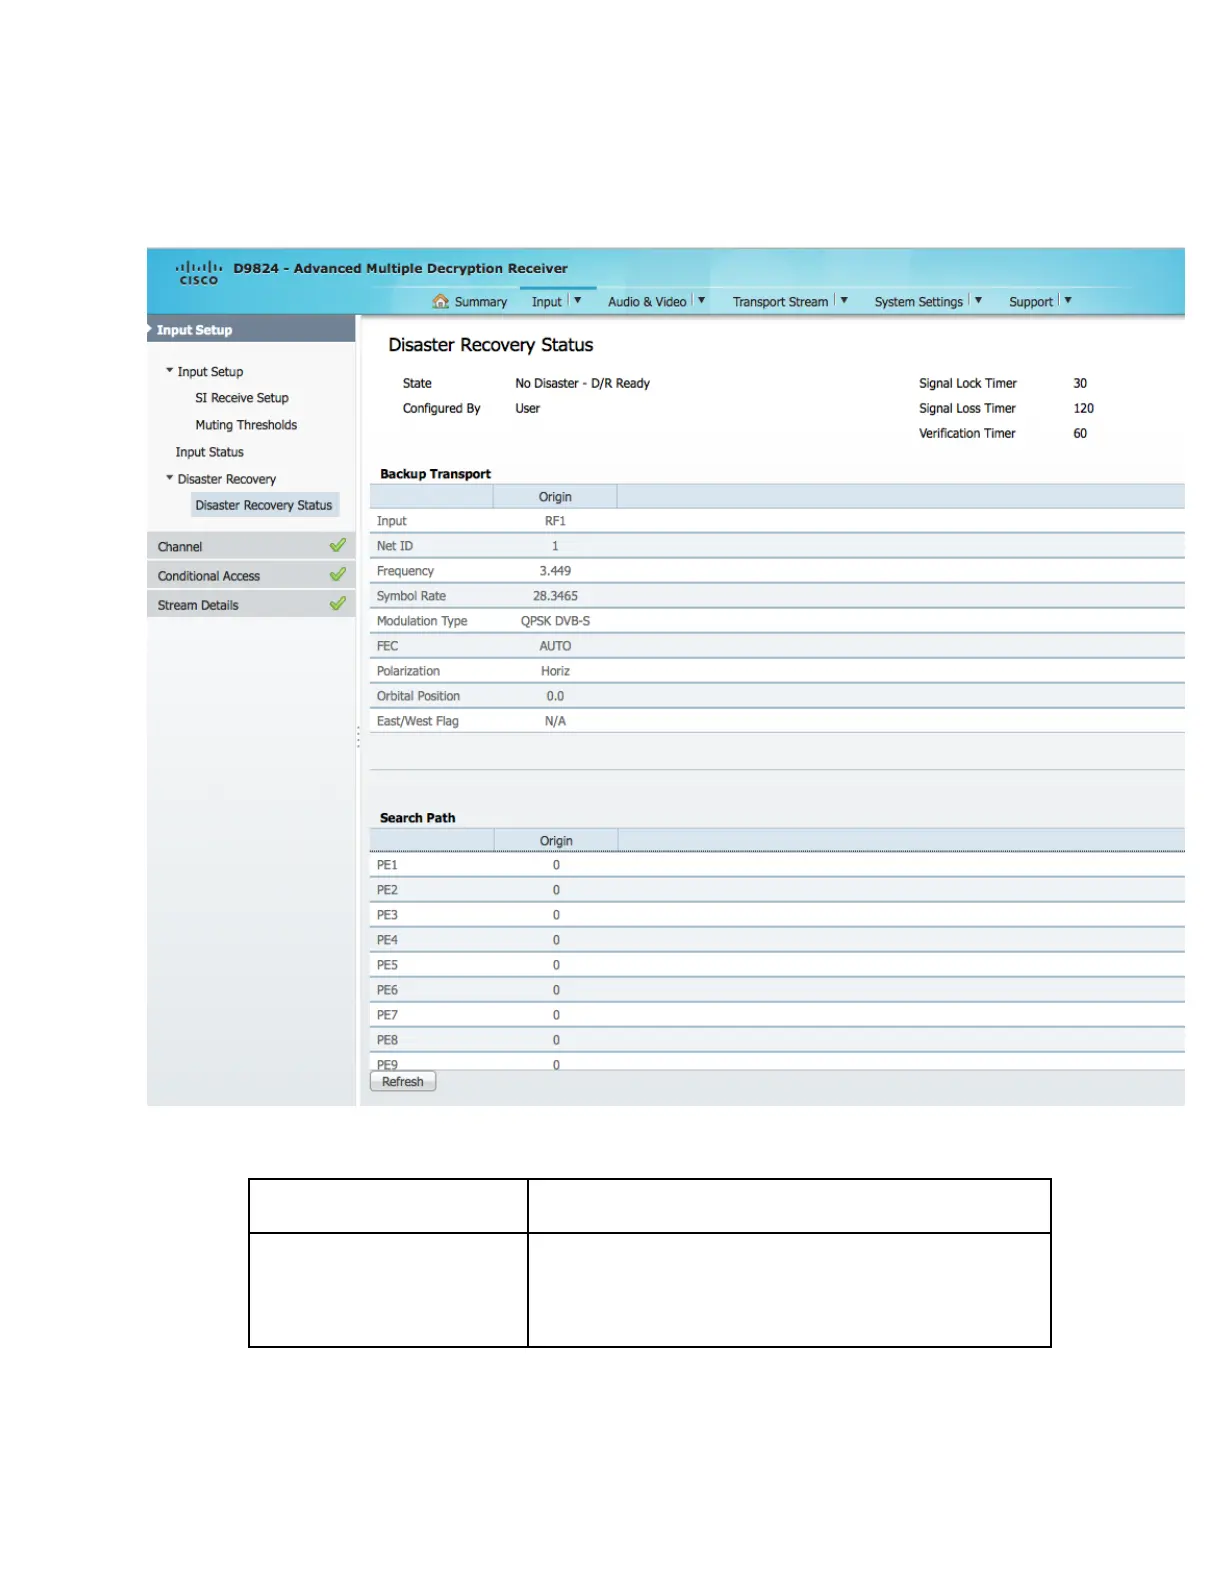This screenshot has width=1225, height=1584.
Task: Click the Orbital Position value 0.0
Action: 555,696
